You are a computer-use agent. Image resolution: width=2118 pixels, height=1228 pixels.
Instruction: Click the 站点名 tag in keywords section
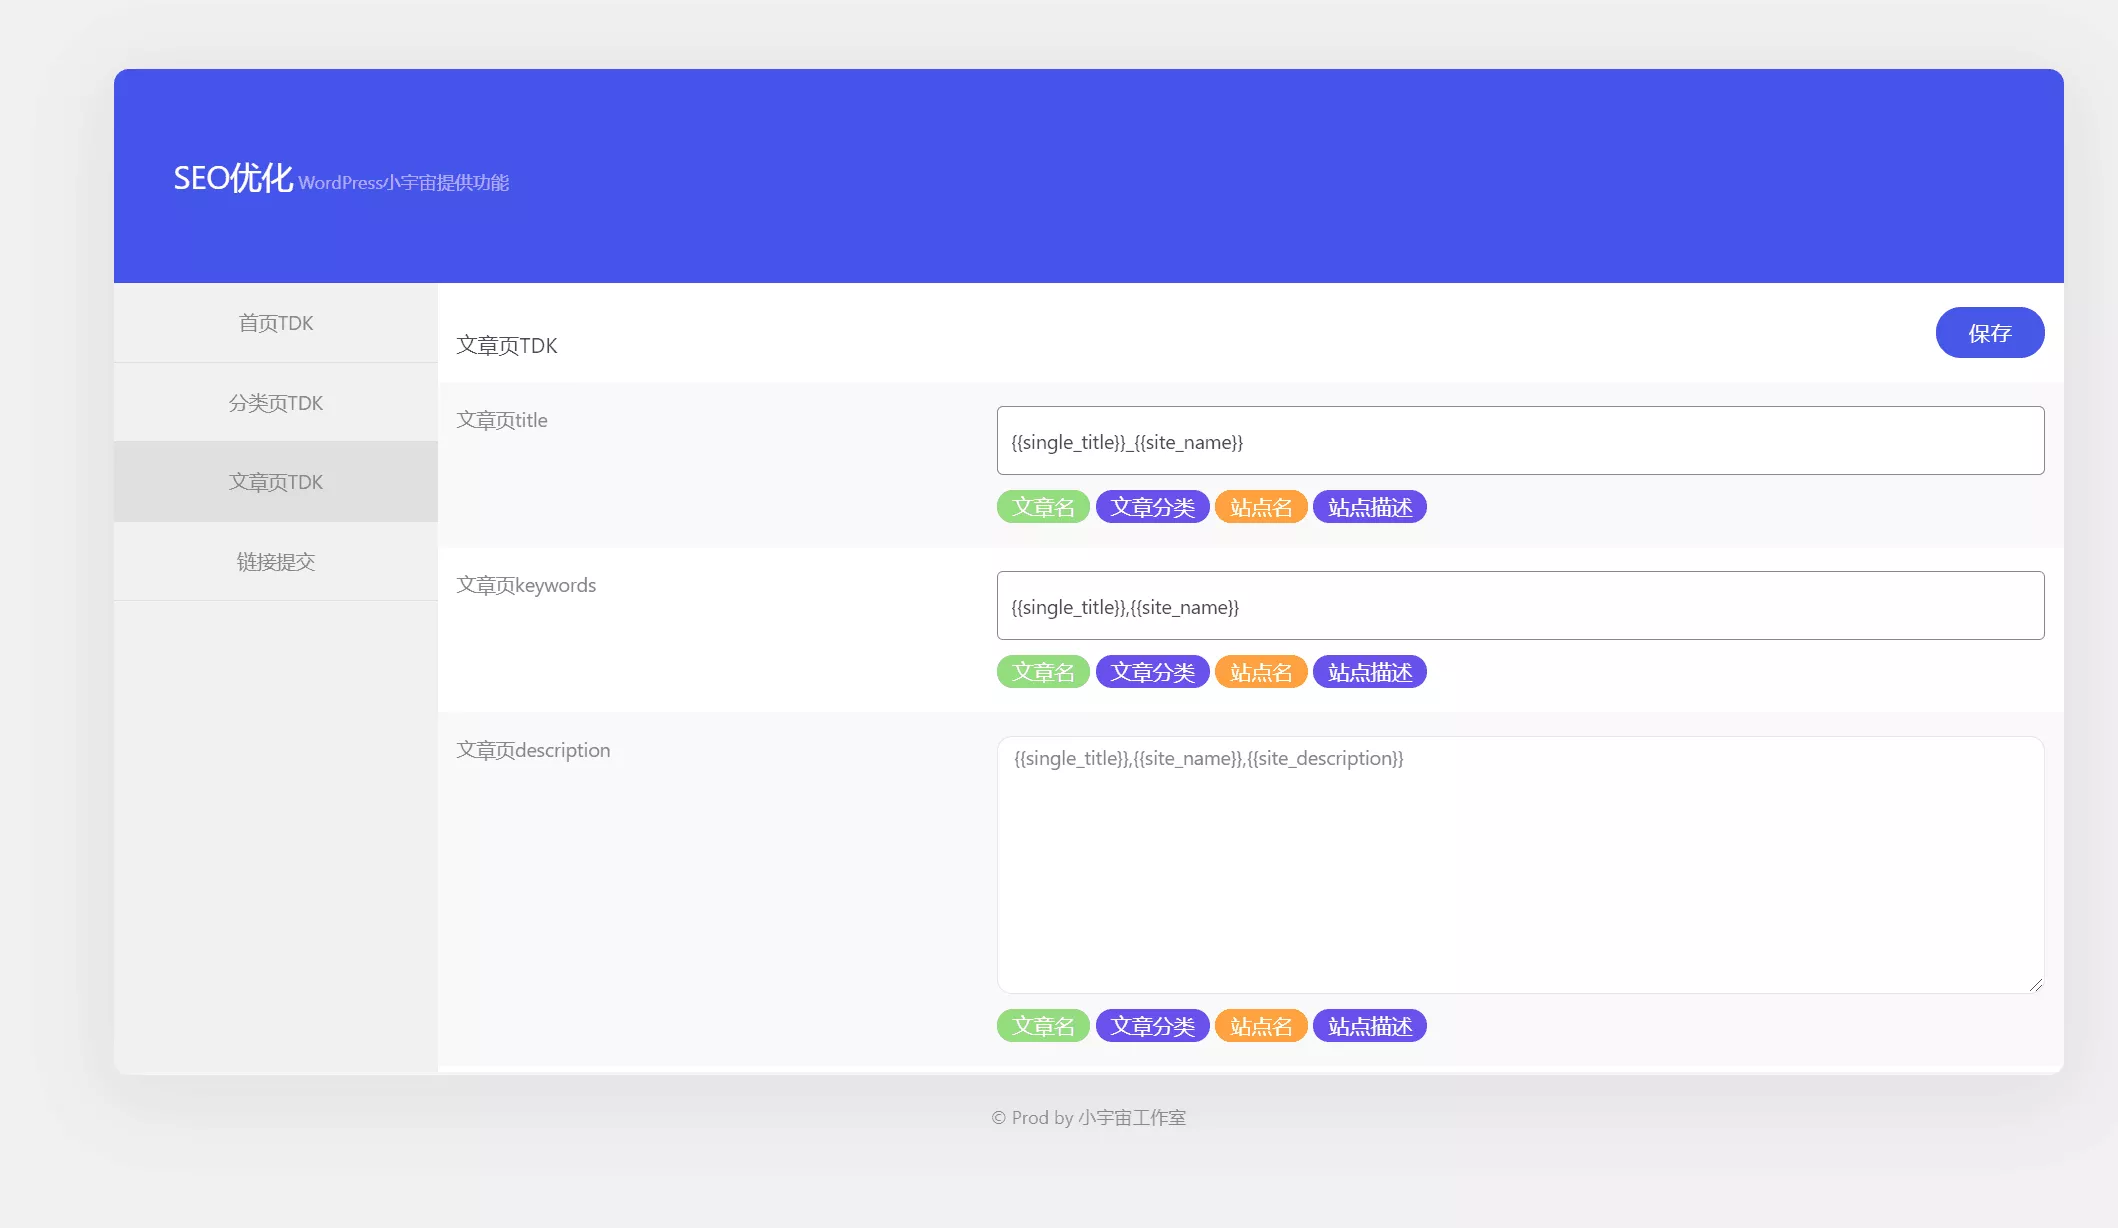click(1260, 671)
